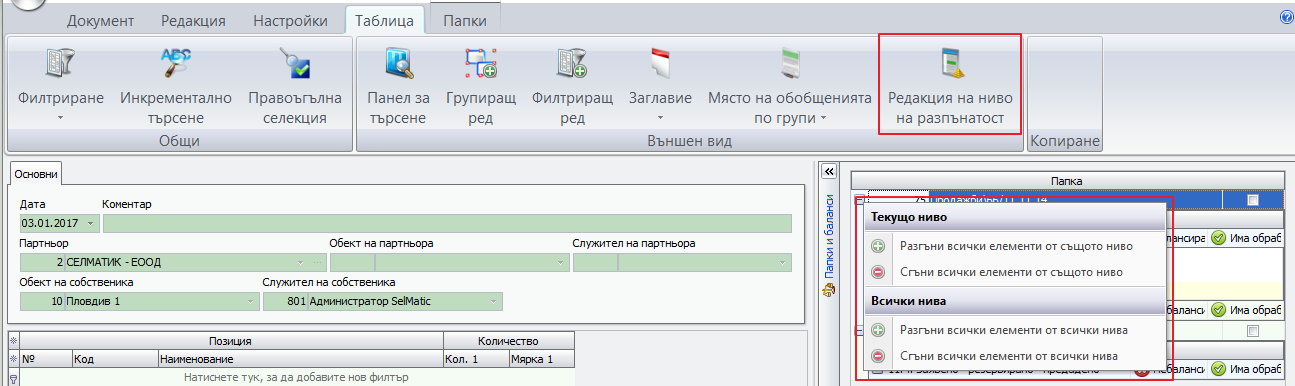Sort by the Код column header
The height and width of the screenshot is (386, 1295).
tap(114, 358)
